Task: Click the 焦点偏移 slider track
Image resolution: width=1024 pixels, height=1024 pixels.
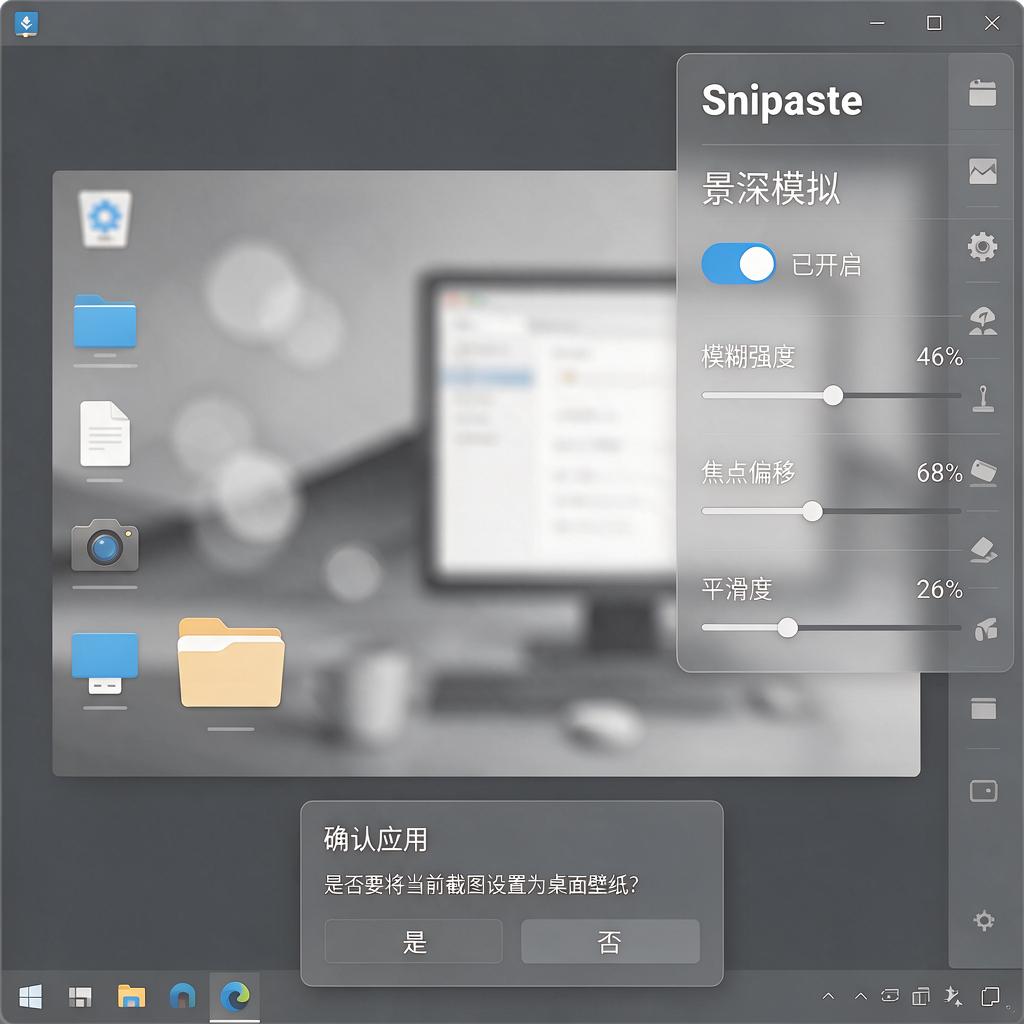Action: coord(831,511)
